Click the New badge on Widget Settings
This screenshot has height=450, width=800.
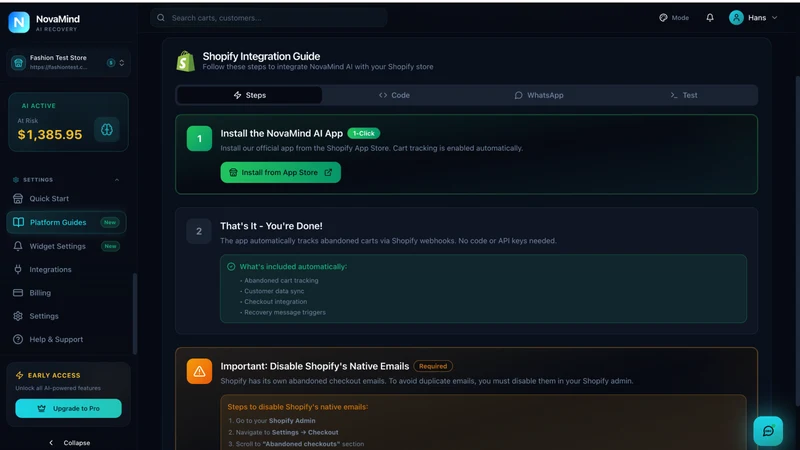(110, 246)
